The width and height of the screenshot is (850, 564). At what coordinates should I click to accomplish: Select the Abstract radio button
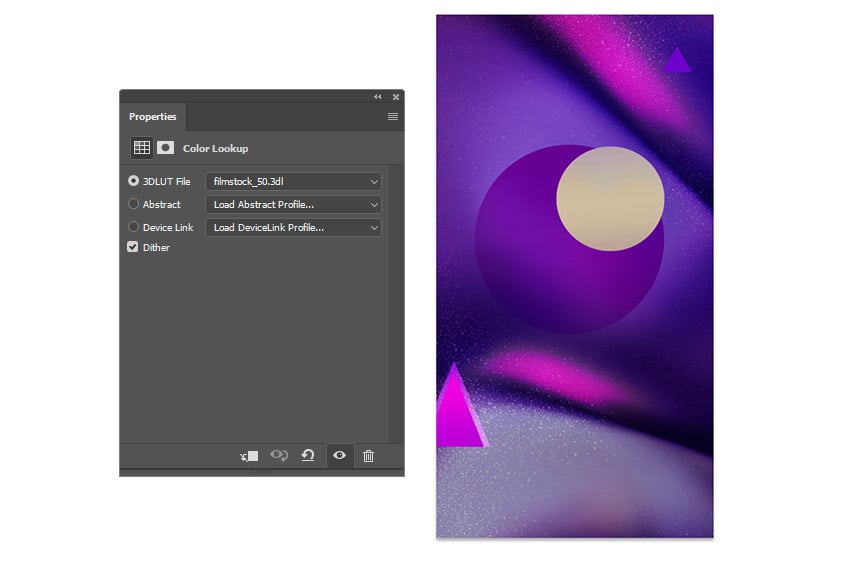133,204
